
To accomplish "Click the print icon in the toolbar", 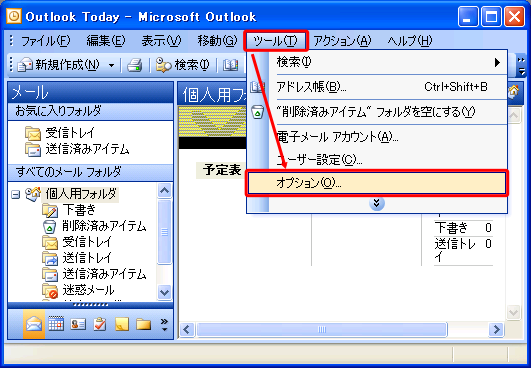I will [135, 65].
